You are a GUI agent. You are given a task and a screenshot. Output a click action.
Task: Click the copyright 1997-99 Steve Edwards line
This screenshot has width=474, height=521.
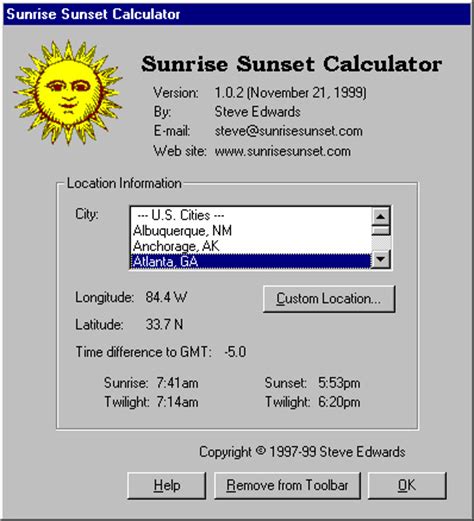coord(302,452)
